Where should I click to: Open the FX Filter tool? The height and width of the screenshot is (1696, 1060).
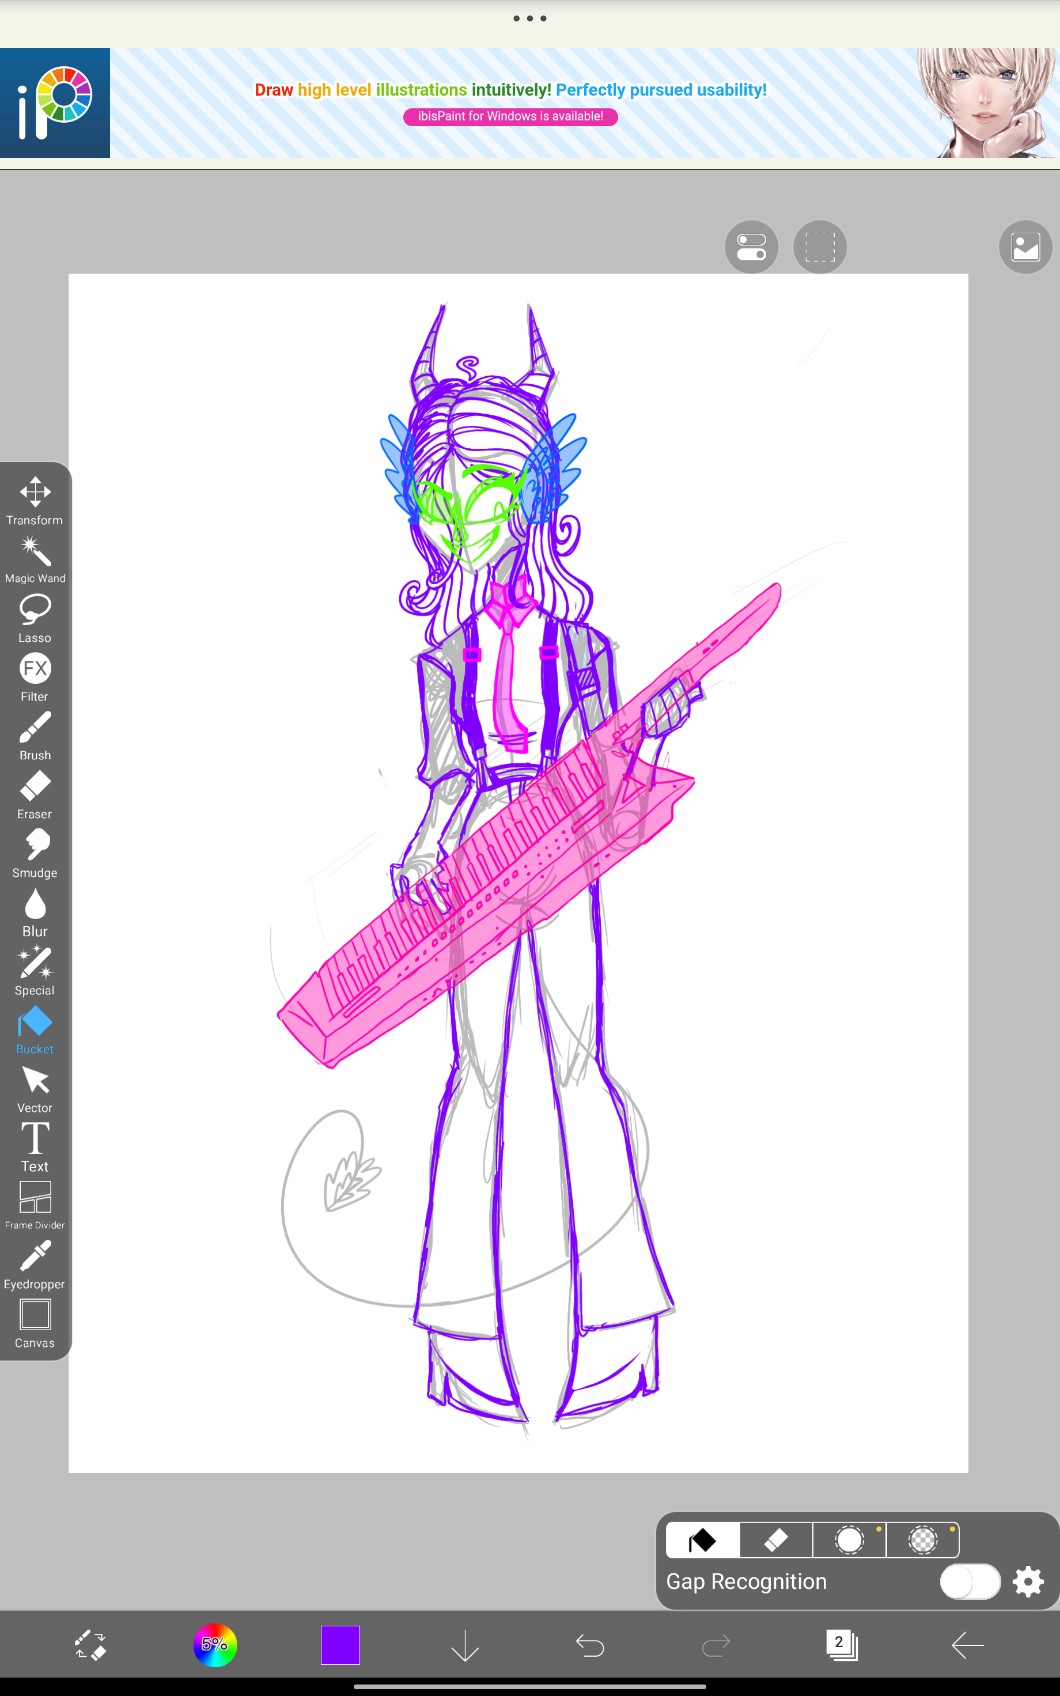[x=35, y=677]
